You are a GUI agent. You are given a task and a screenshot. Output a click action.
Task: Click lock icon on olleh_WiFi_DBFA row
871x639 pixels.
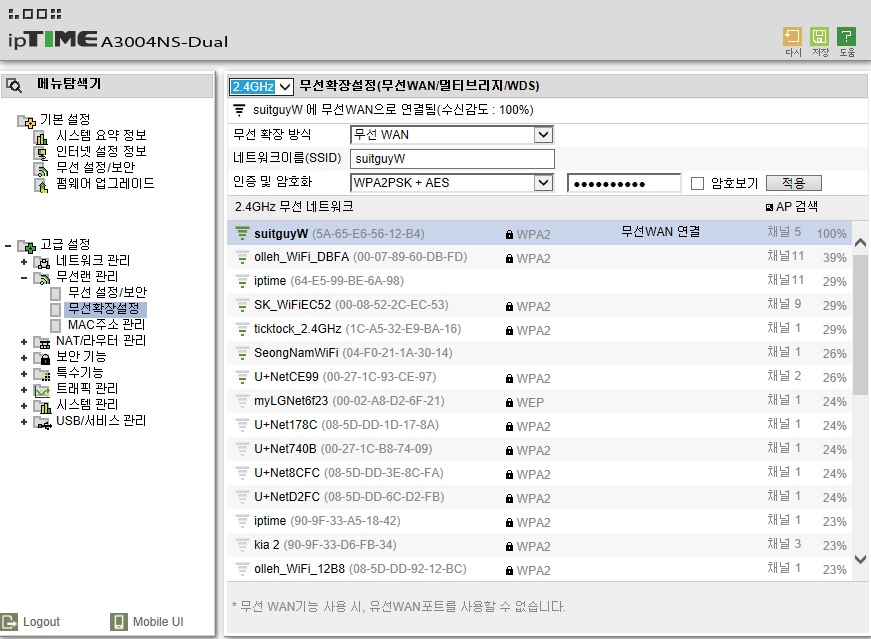pos(509,258)
